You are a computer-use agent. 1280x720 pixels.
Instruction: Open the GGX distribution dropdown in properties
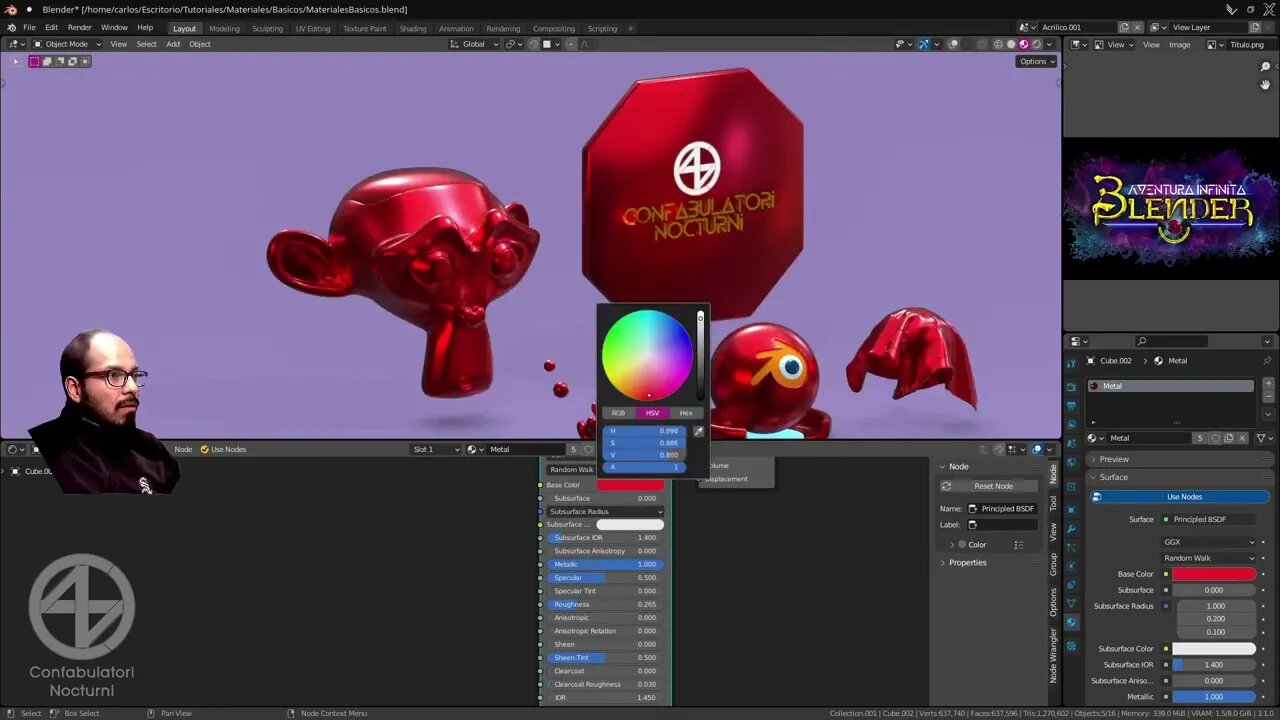click(x=1208, y=542)
